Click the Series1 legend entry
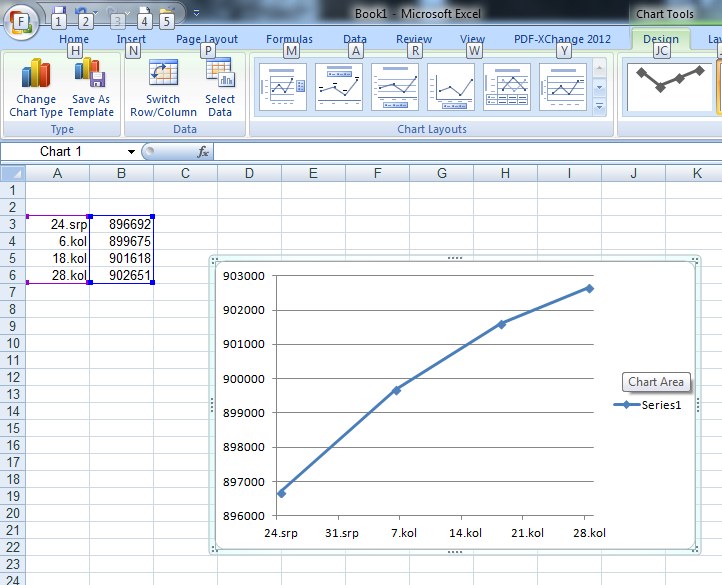Image resolution: width=722 pixels, height=585 pixels. [x=647, y=405]
